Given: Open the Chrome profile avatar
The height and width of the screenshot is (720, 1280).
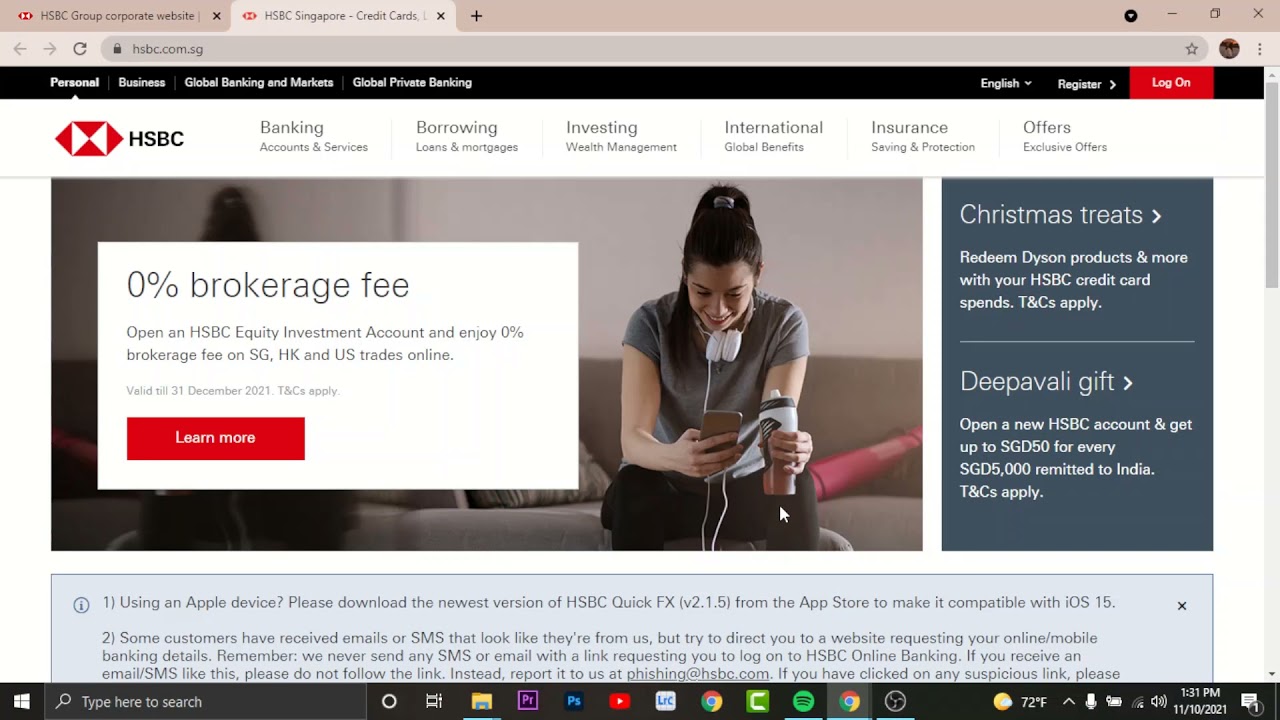Looking at the screenshot, I should (x=1229, y=48).
